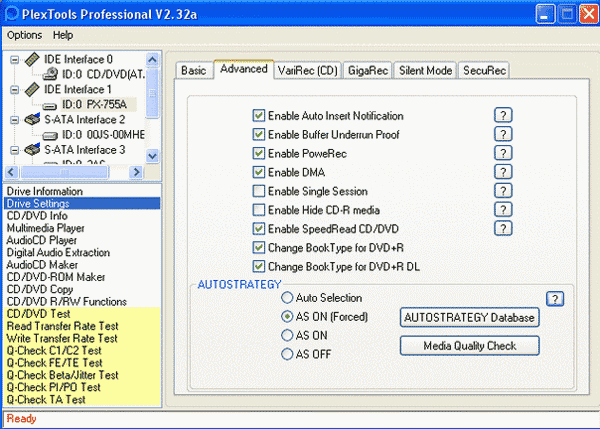Select Q-Check C1/C2 Test
Image resolution: width=600 pixels, height=429 pixels.
click(x=82, y=351)
